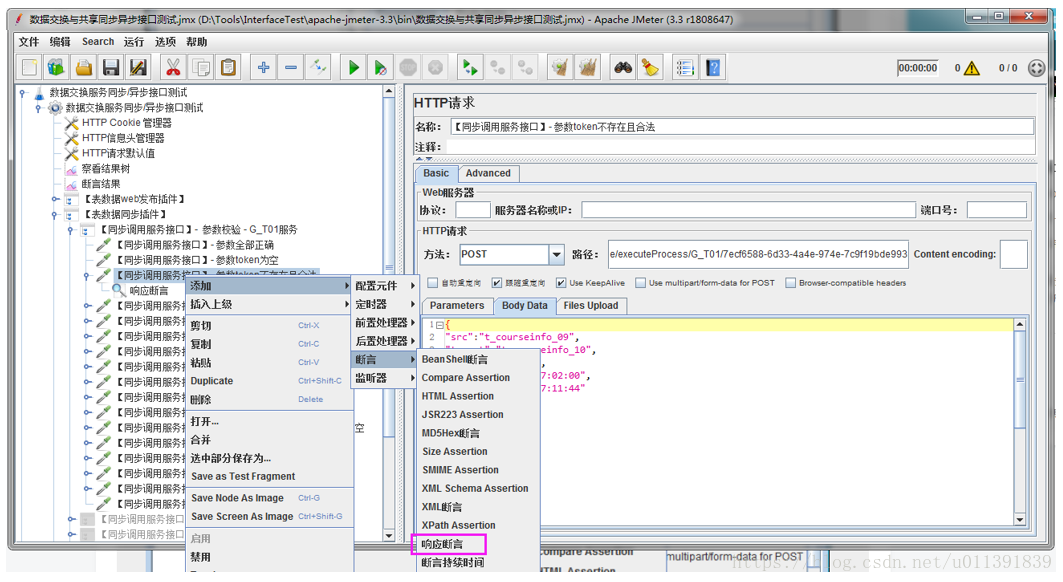1063x582 pixels.
Task: Click the Save As pencil-floppy icon
Action: (138, 68)
